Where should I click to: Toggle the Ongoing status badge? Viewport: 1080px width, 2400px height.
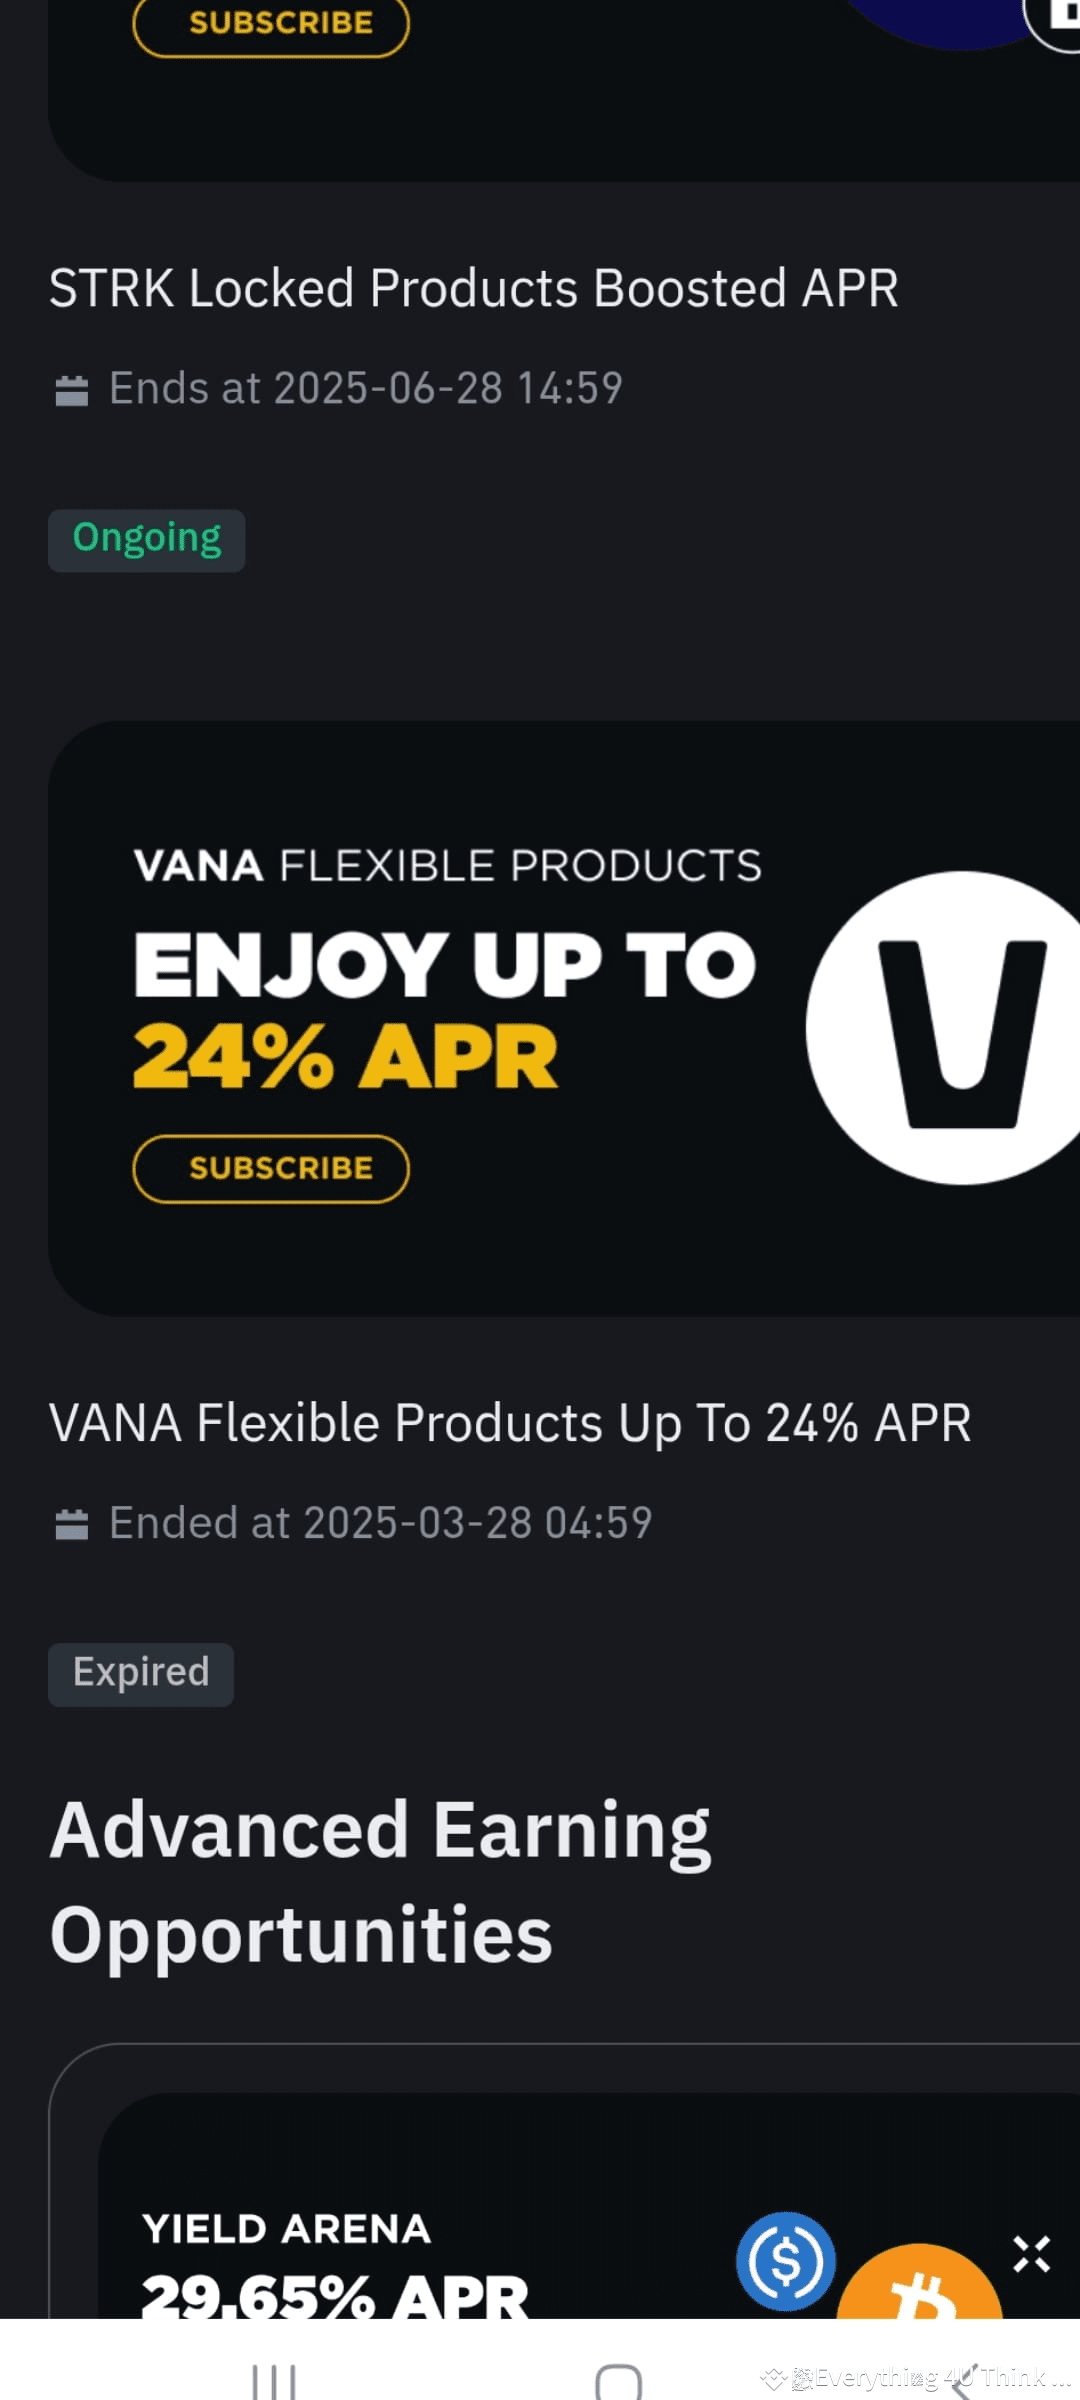[146, 538]
